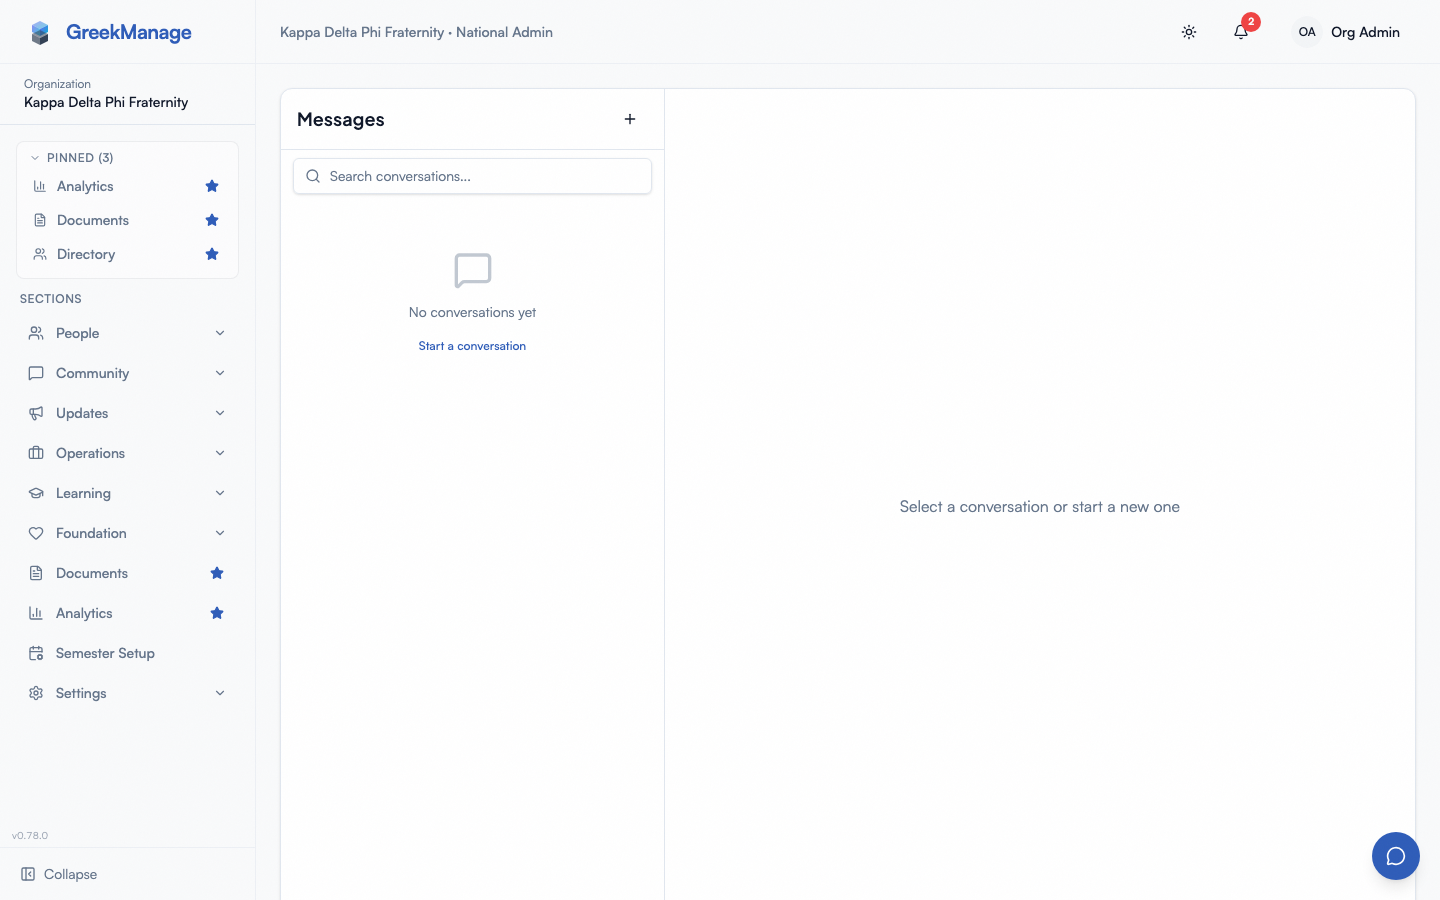Expand the Settings section chevron
Screen dimensions: 1440x900
coord(220,693)
